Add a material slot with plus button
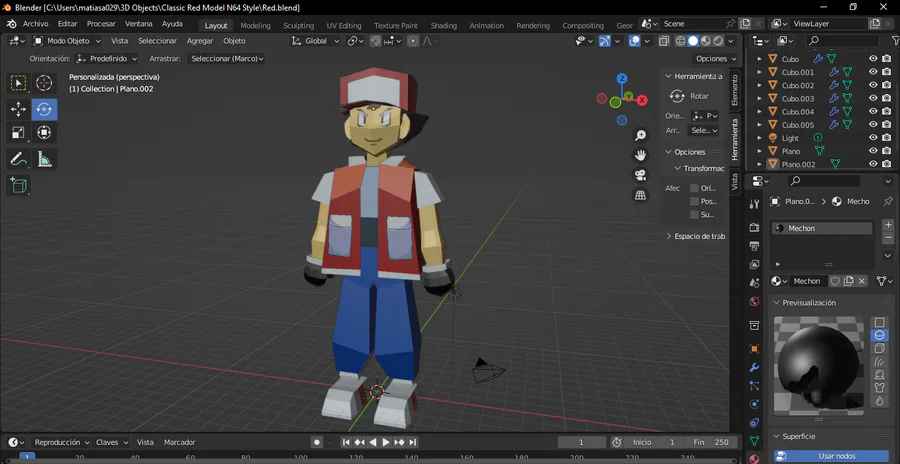The width and height of the screenshot is (900, 464). coord(887,225)
